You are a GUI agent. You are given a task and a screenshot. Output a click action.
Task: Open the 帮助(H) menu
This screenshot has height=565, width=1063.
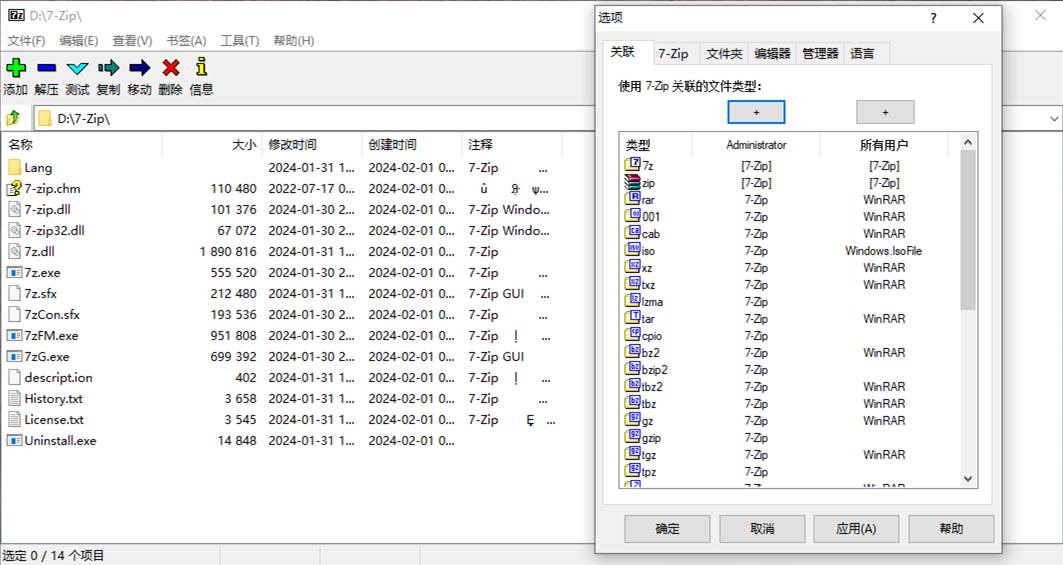coord(294,41)
